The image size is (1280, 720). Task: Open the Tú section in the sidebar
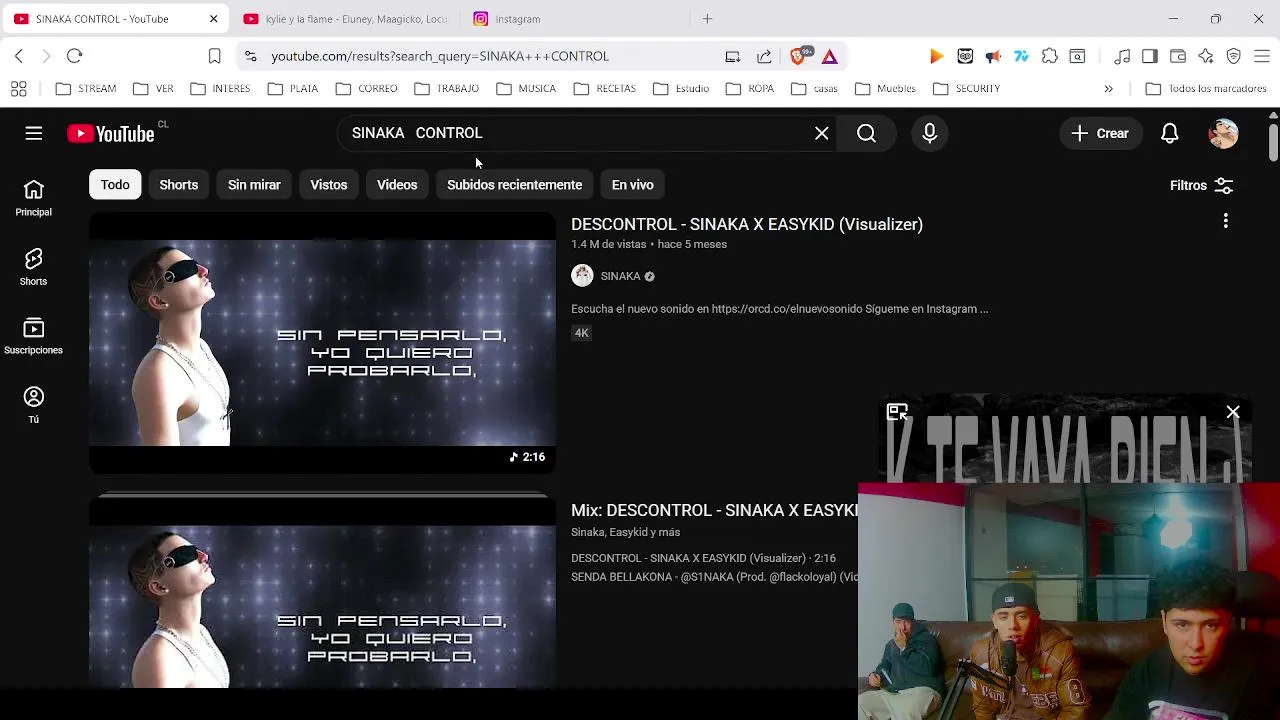click(33, 405)
